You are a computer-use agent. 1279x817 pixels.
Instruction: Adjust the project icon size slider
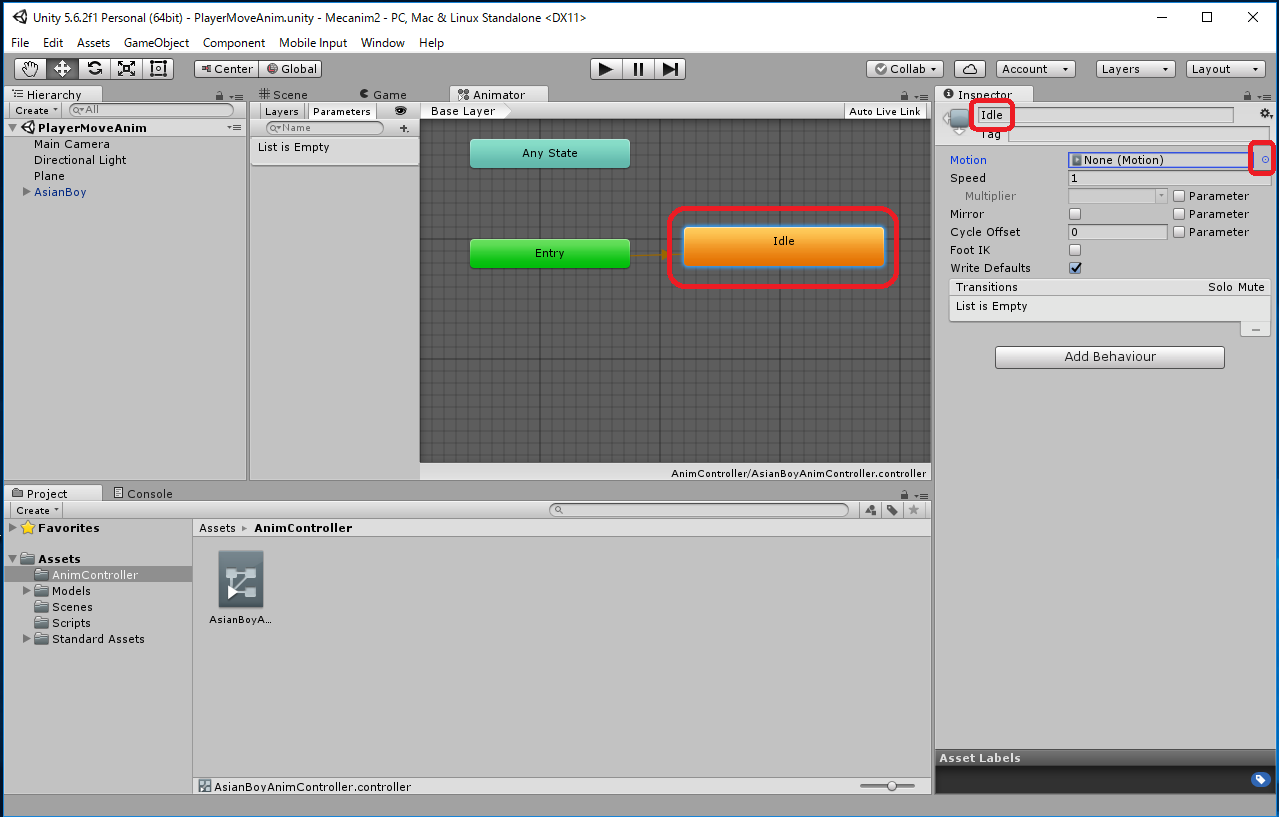[891, 786]
